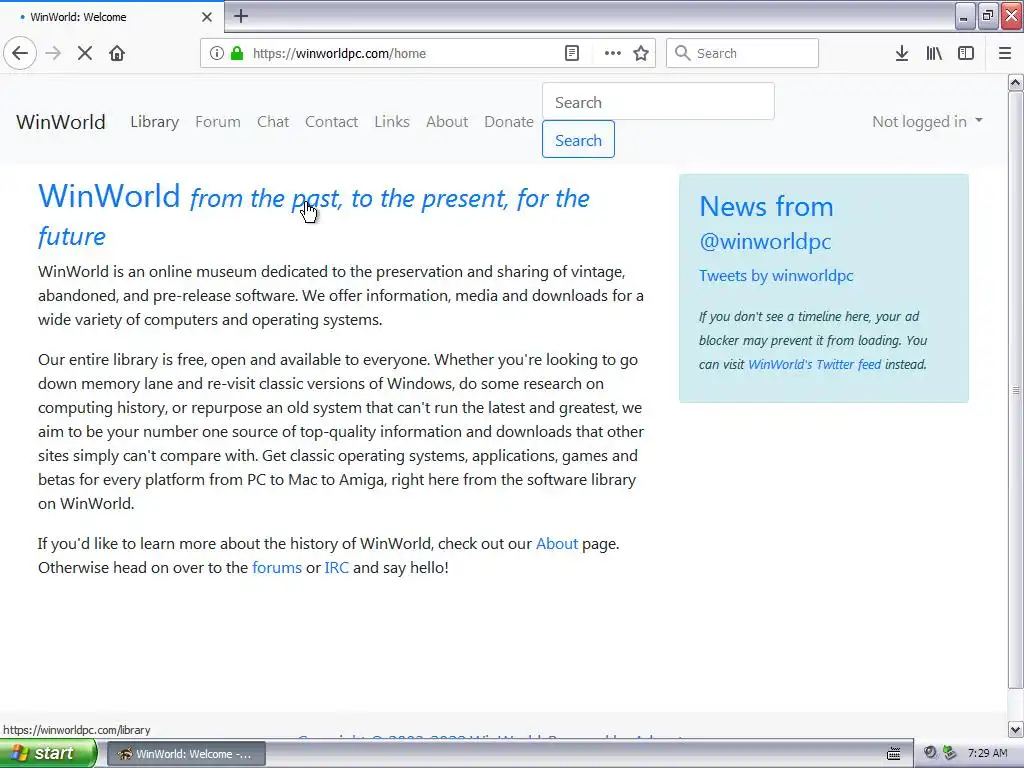
Task: Expand the Not logged in dropdown
Action: (927, 121)
